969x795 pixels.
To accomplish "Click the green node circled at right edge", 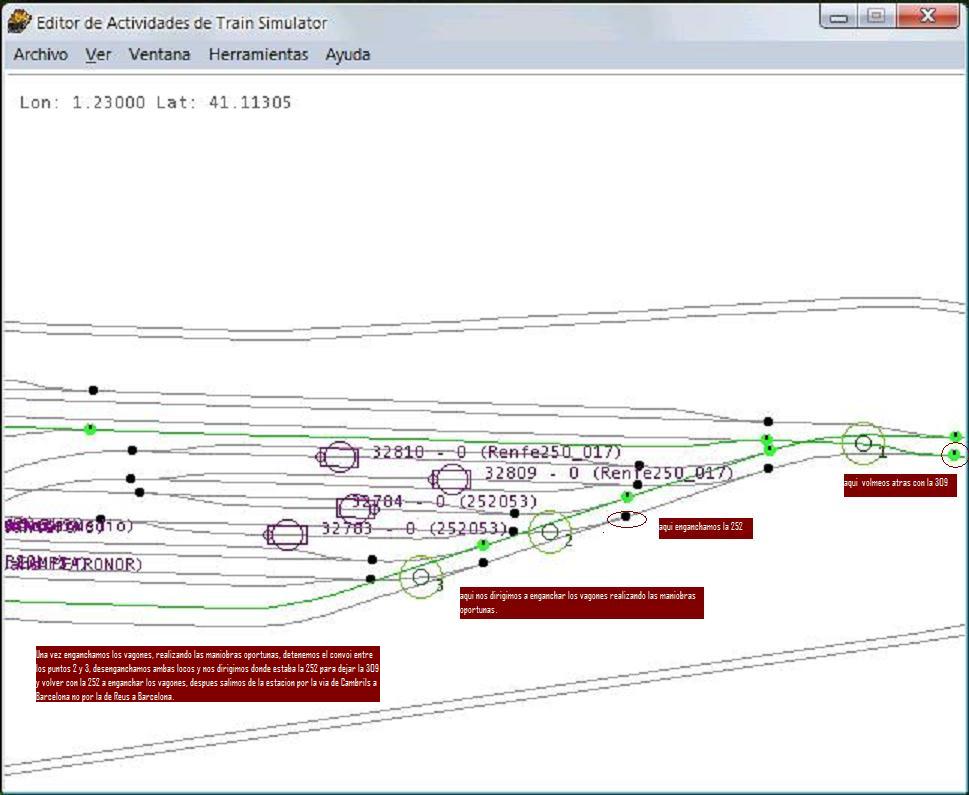I will point(955,455).
